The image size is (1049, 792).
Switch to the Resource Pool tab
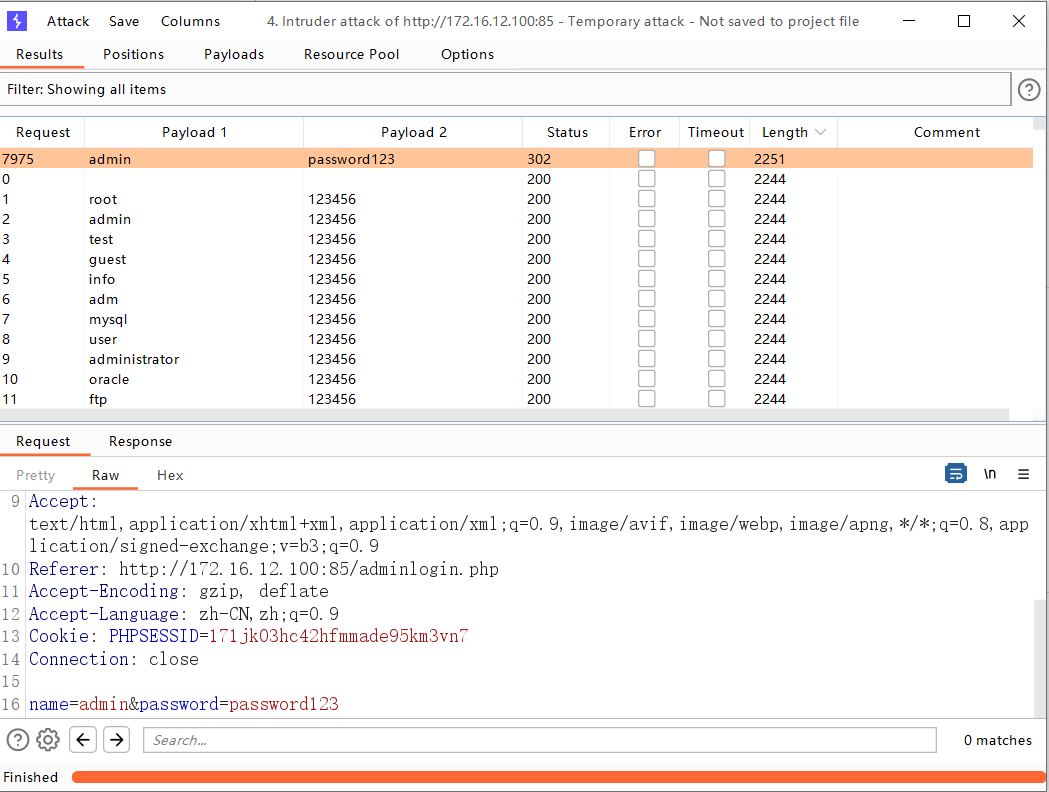(352, 55)
